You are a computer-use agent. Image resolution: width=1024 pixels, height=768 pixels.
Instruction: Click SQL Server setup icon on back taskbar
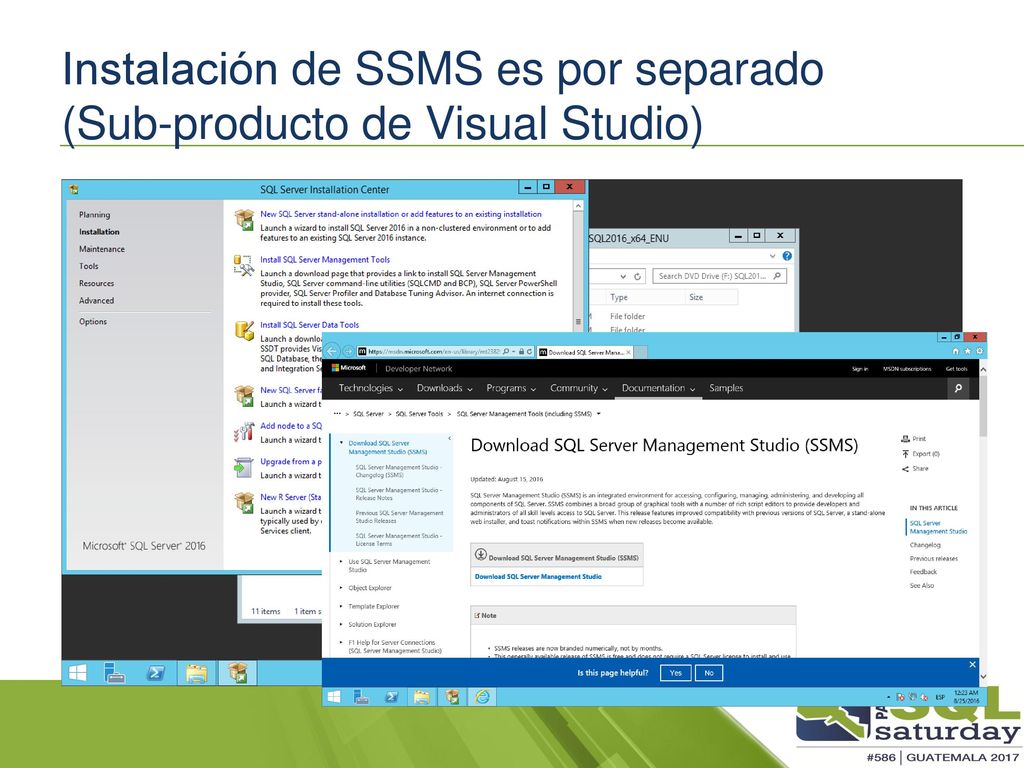[238, 673]
